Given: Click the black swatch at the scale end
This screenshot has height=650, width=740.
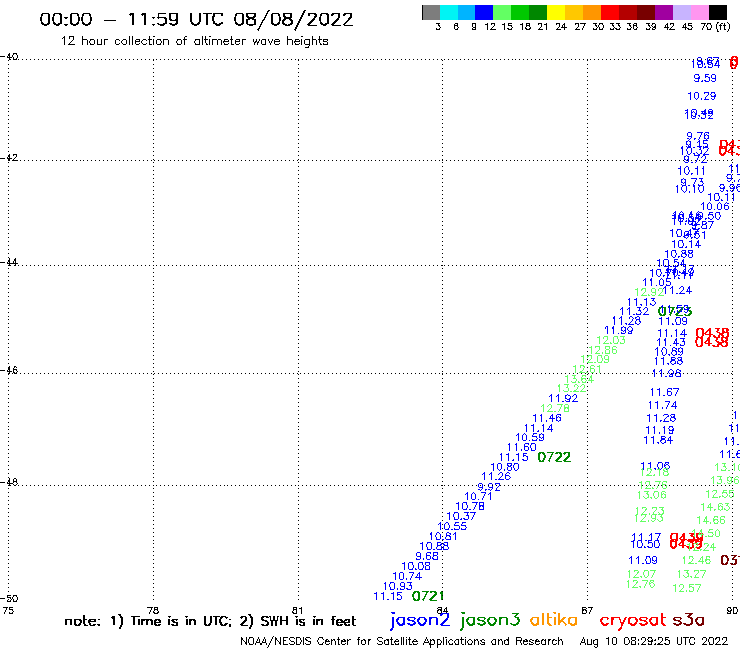Looking at the screenshot, I should [718, 12].
